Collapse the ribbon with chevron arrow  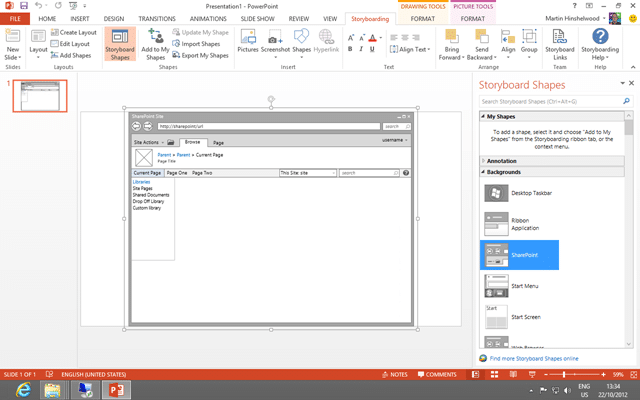[633, 67]
